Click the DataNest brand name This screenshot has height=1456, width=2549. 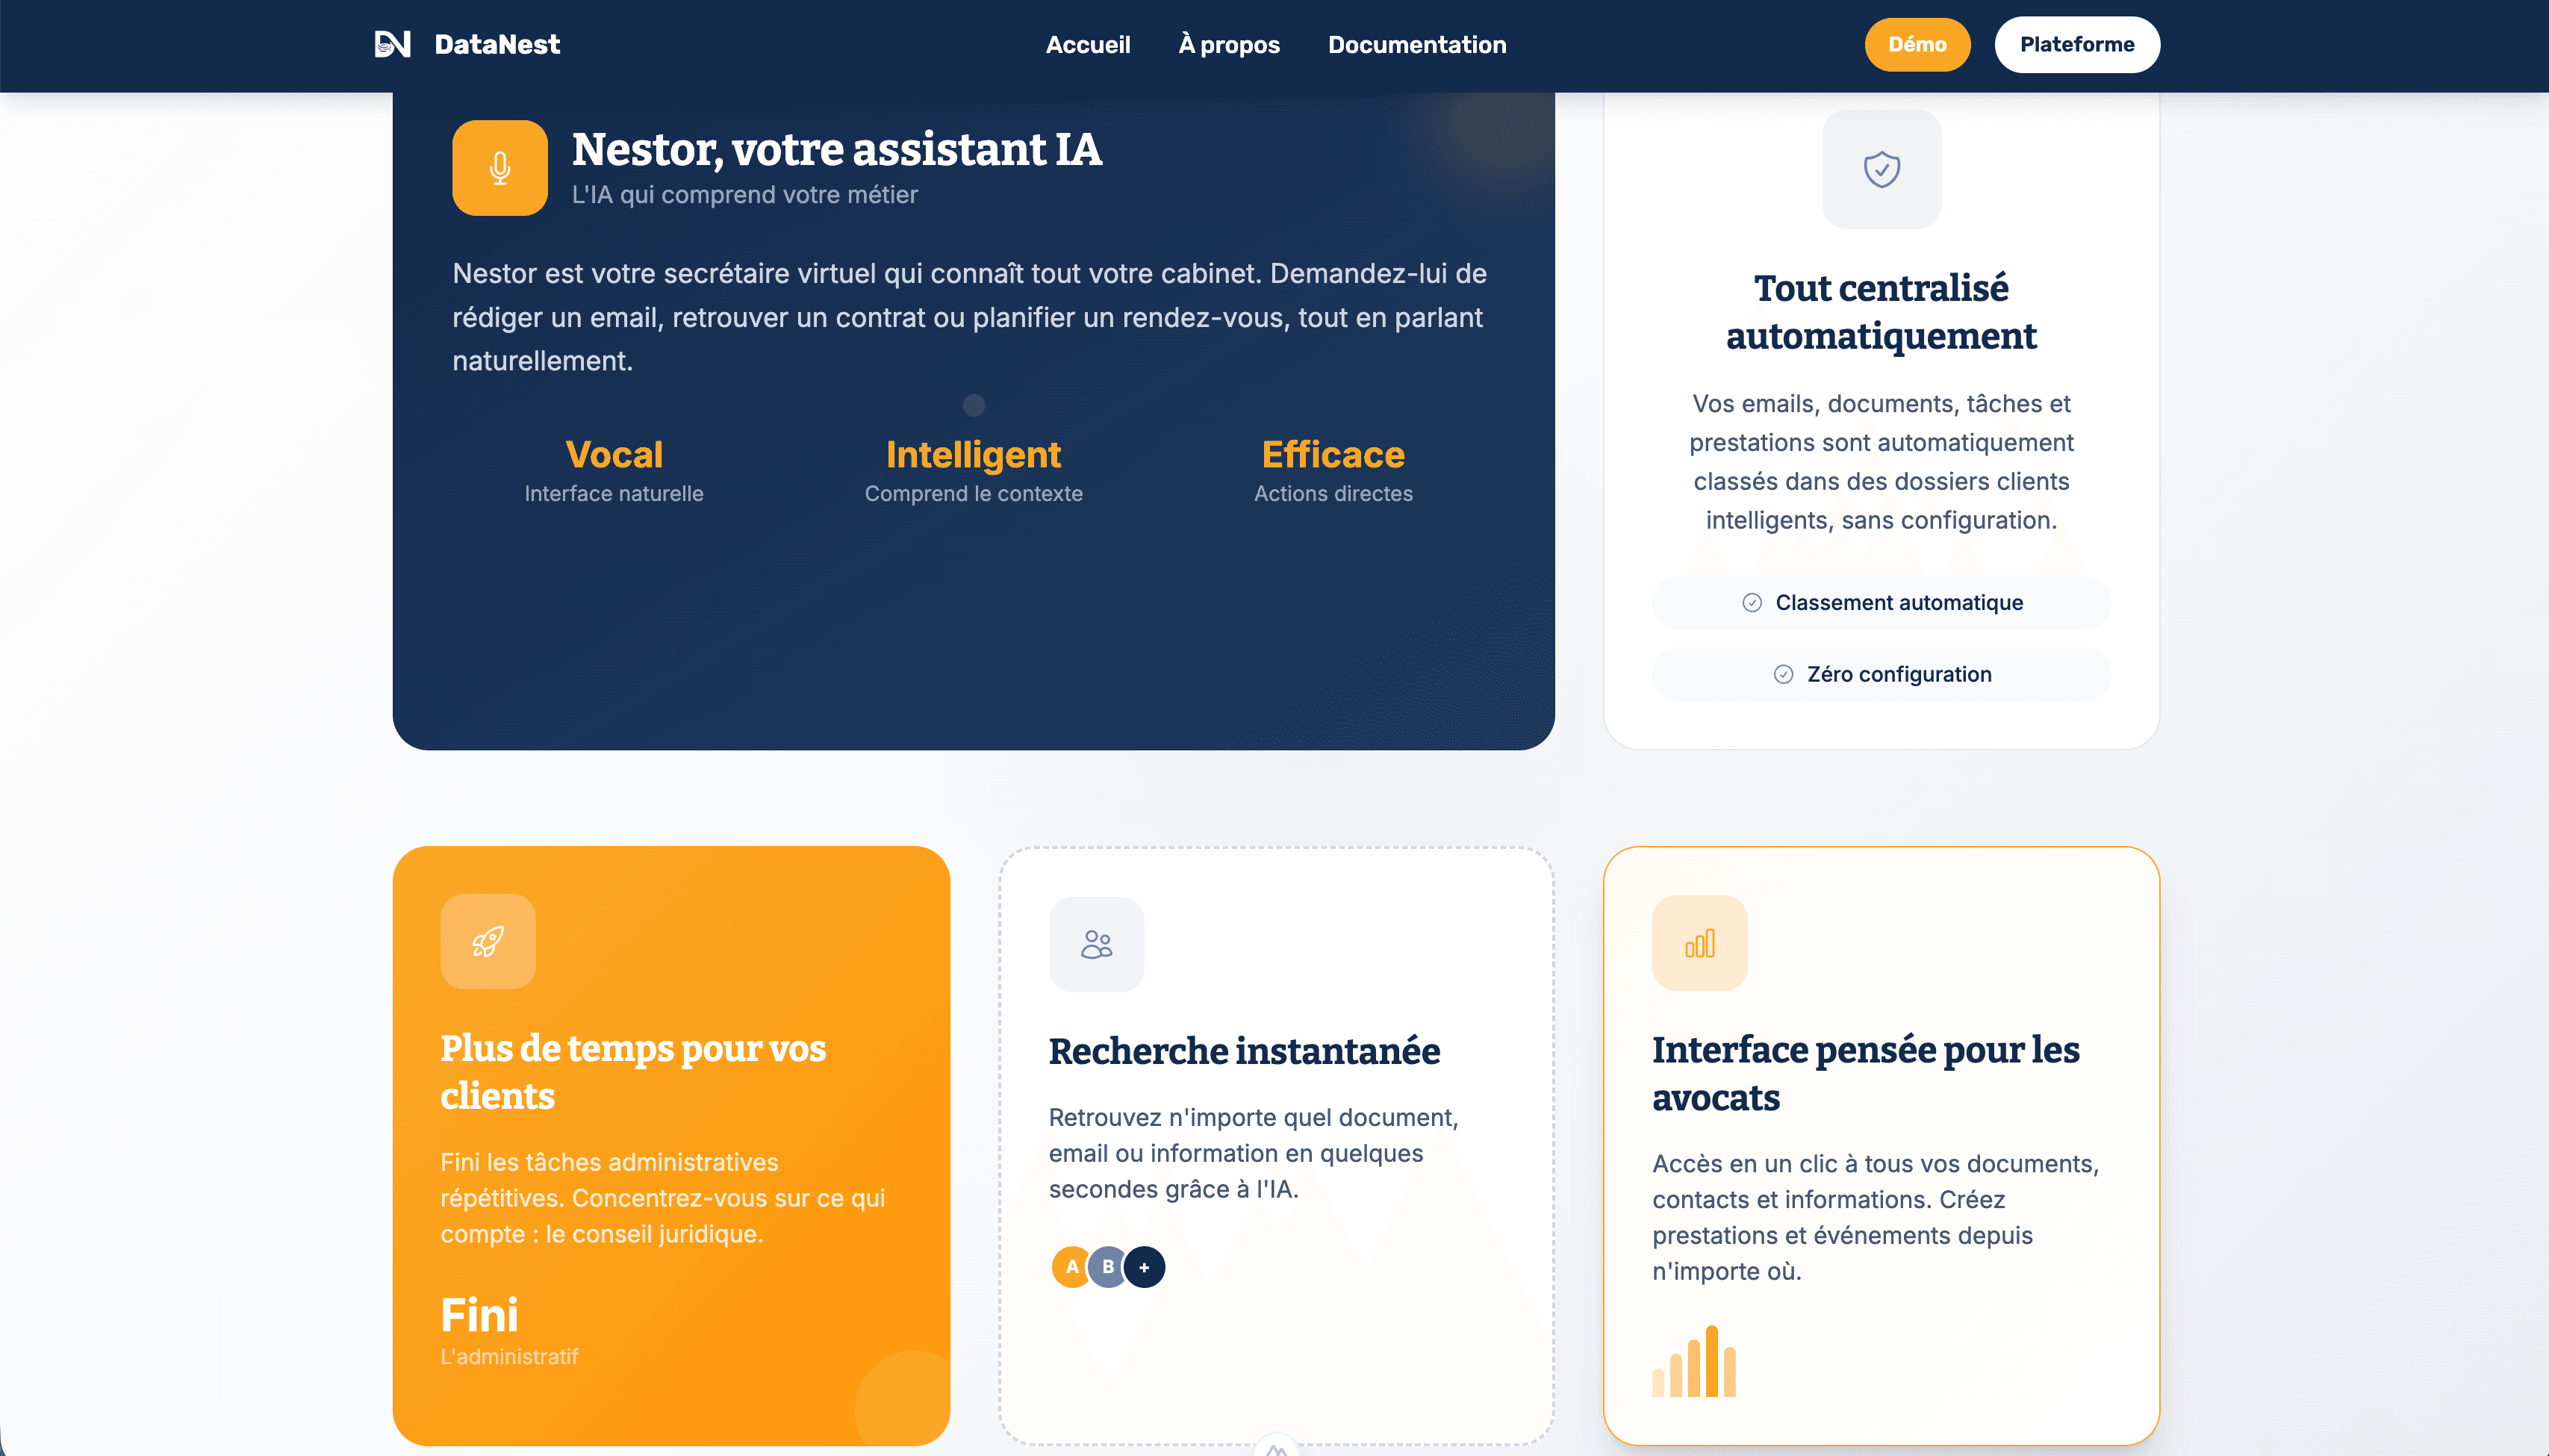497,44
